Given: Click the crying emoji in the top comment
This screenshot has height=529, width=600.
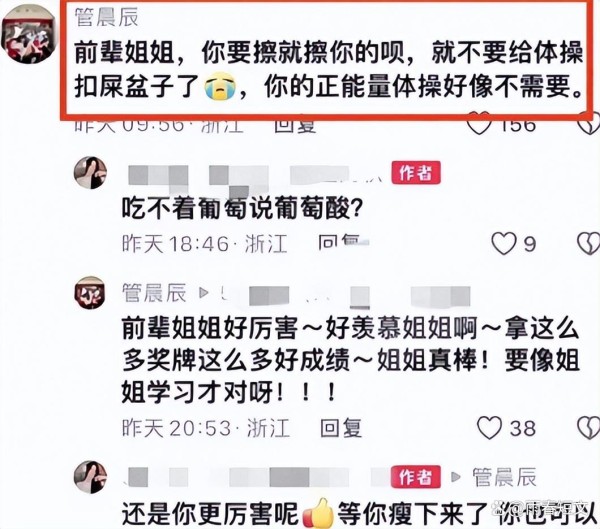Looking at the screenshot, I should [220, 87].
